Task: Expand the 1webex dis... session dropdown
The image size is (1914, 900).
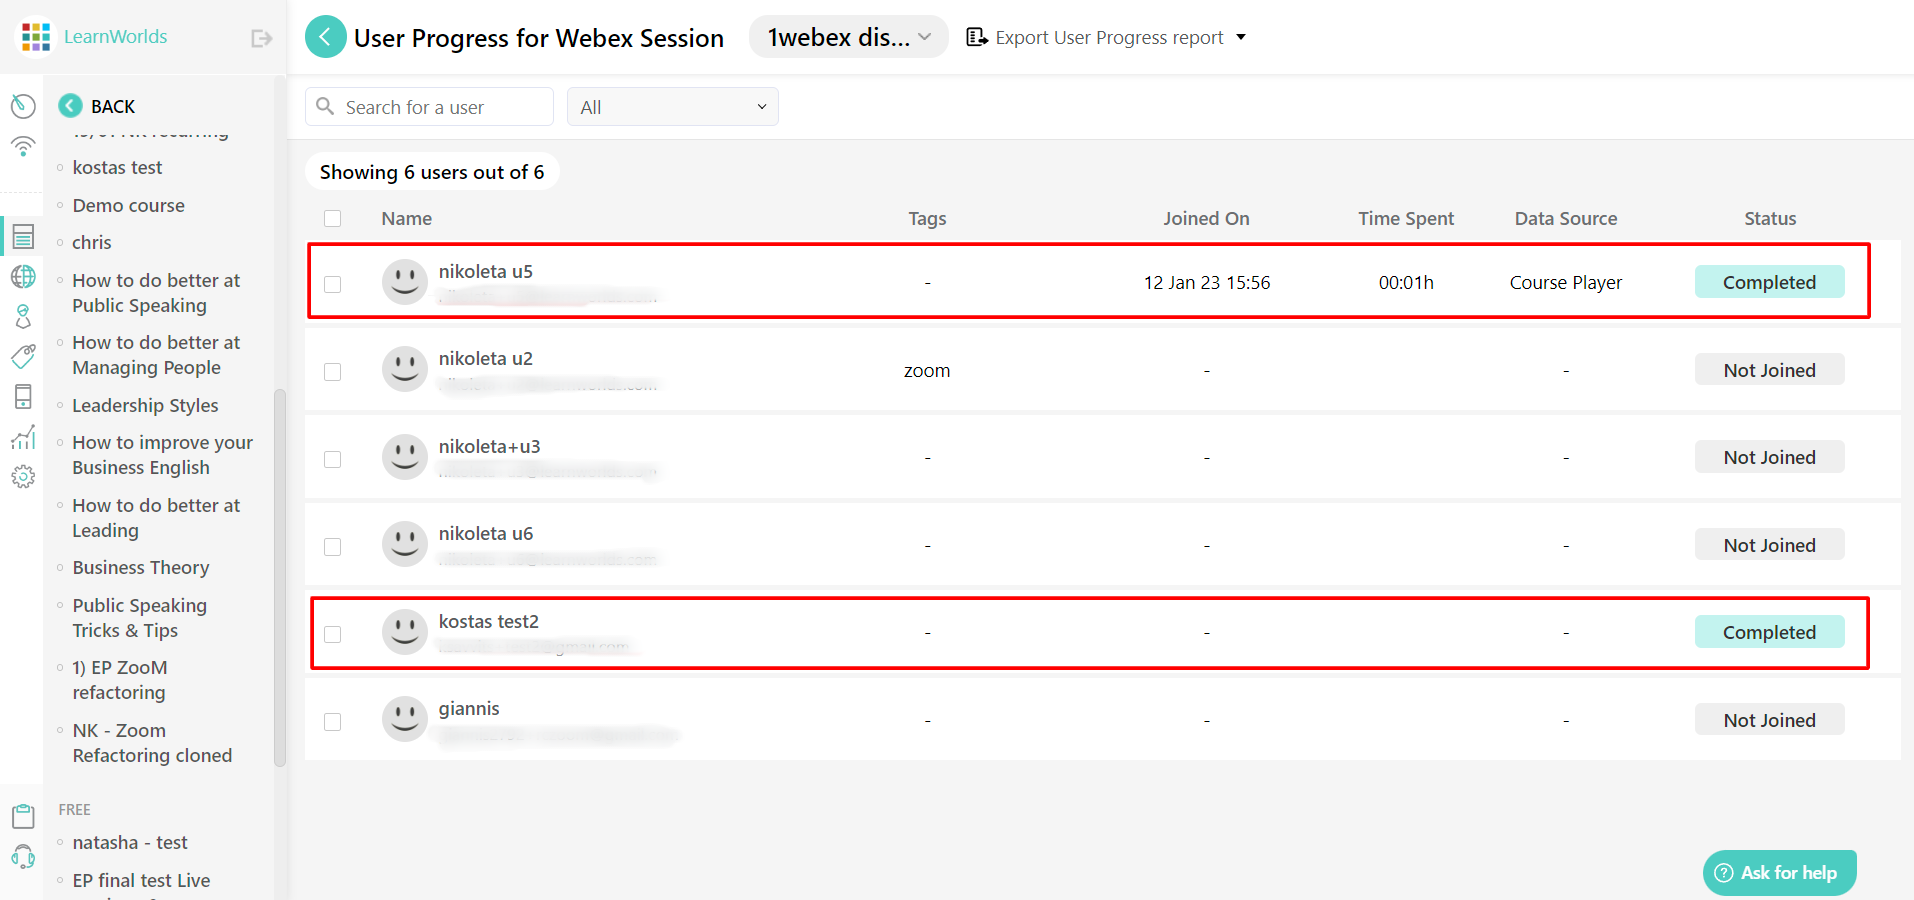Action: [847, 36]
